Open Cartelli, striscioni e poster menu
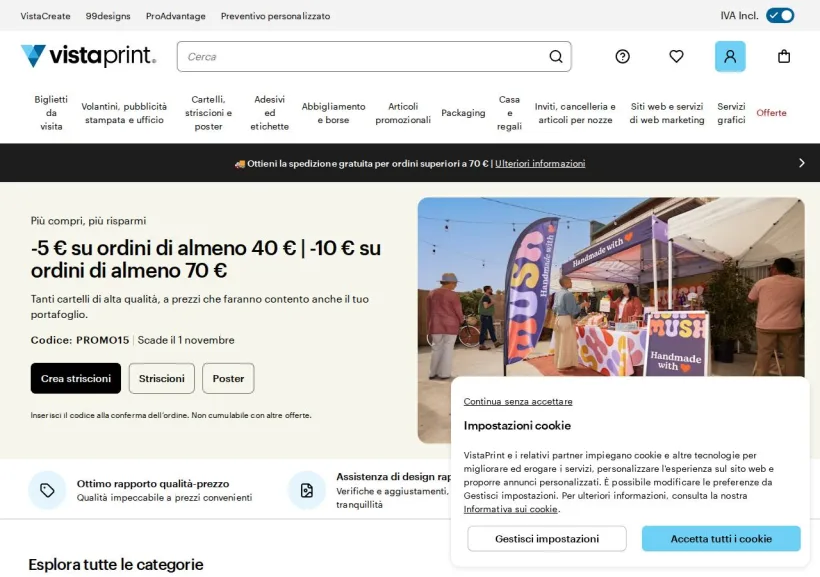The image size is (820, 577). click(x=208, y=113)
